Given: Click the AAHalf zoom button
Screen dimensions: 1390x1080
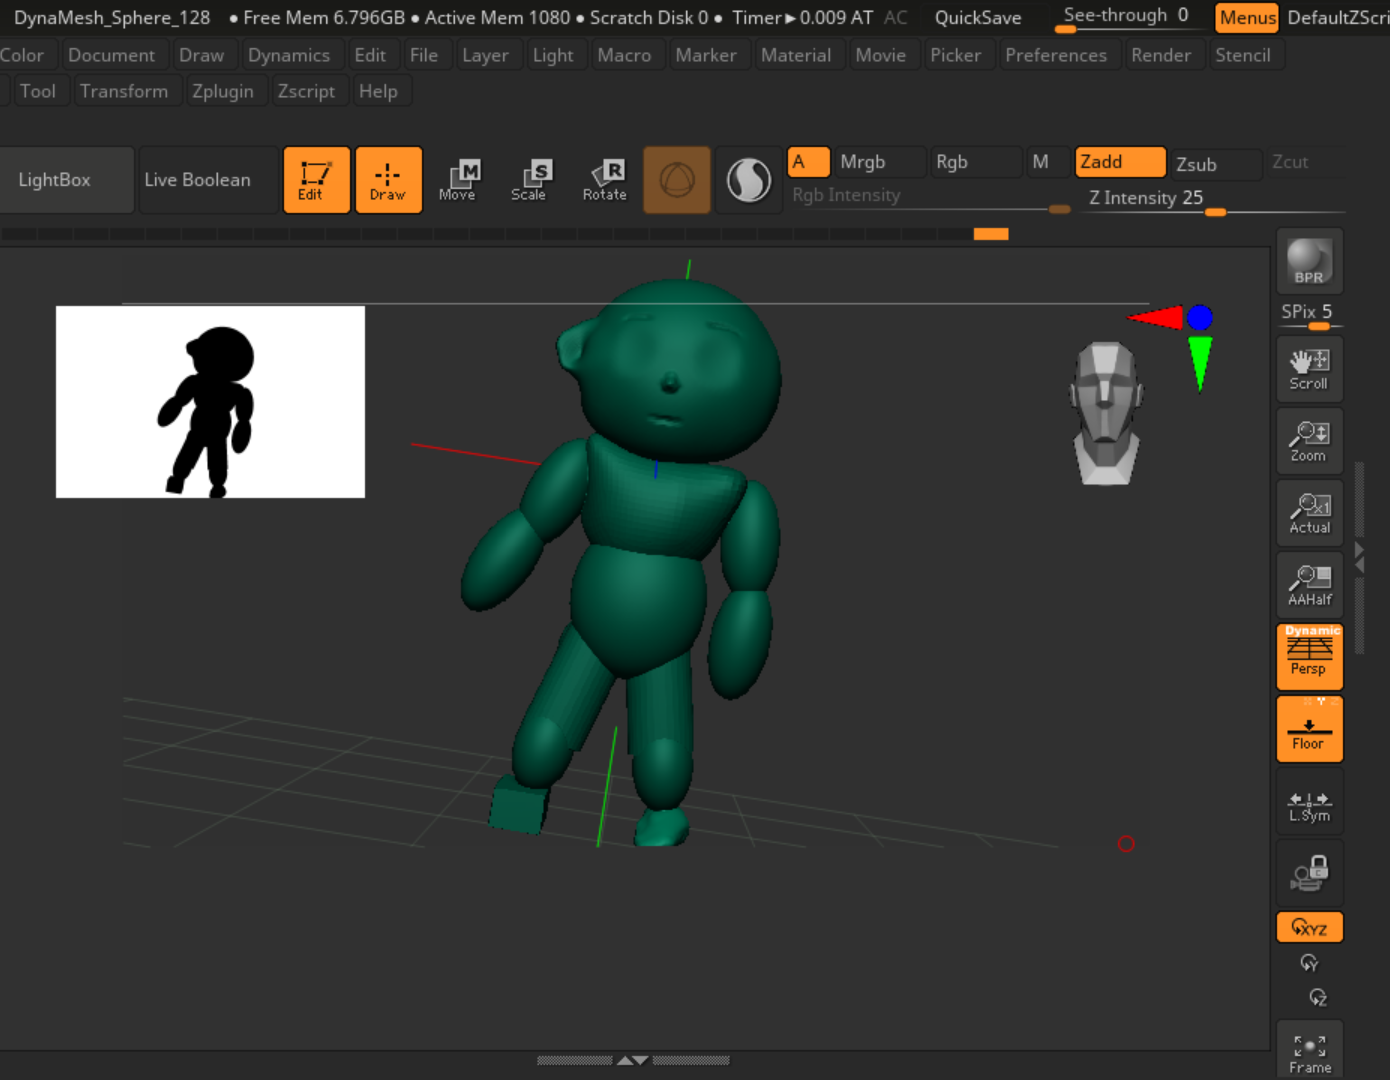Looking at the screenshot, I should tap(1309, 585).
